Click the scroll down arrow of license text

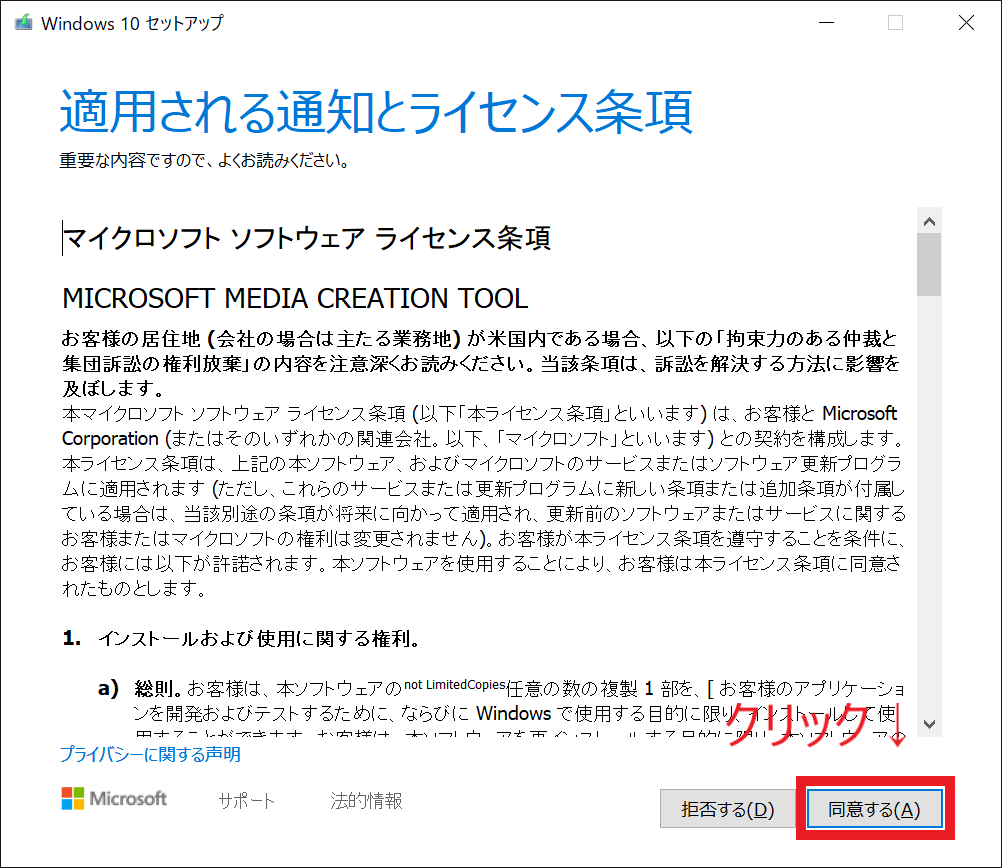[x=929, y=724]
